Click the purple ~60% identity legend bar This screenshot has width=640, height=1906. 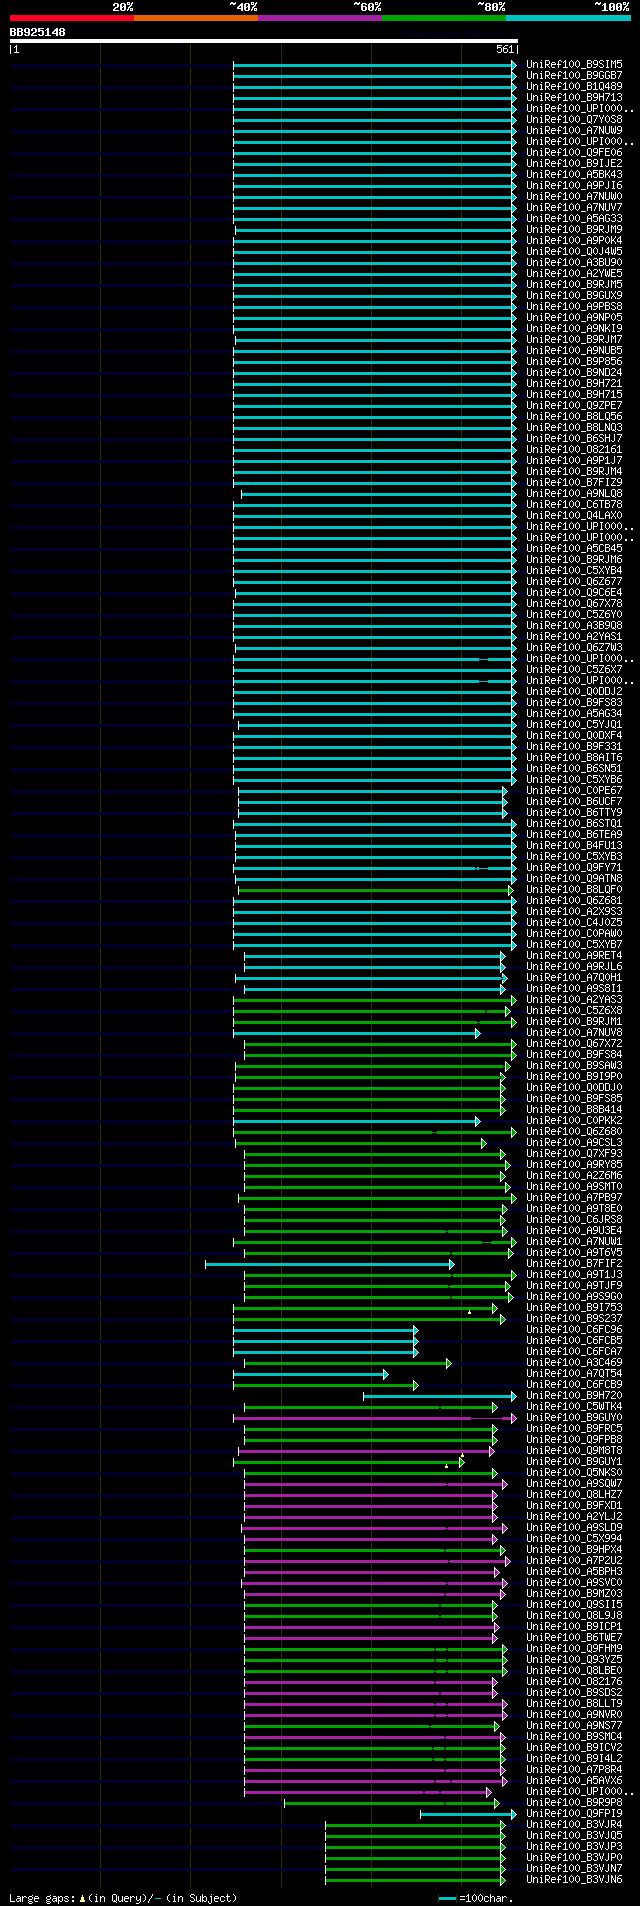click(x=320, y=18)
